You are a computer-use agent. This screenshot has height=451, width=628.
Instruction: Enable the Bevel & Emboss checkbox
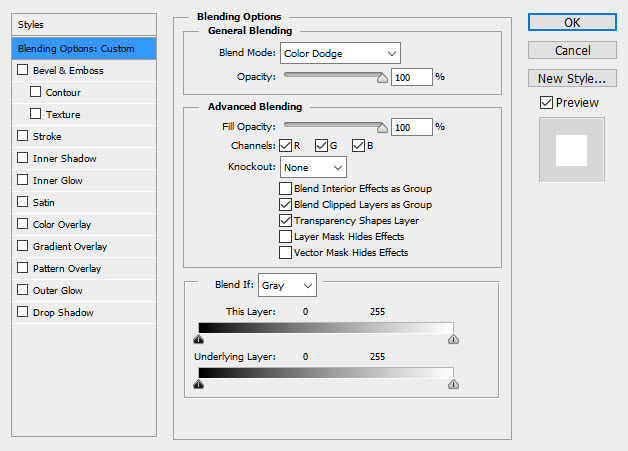23,71
